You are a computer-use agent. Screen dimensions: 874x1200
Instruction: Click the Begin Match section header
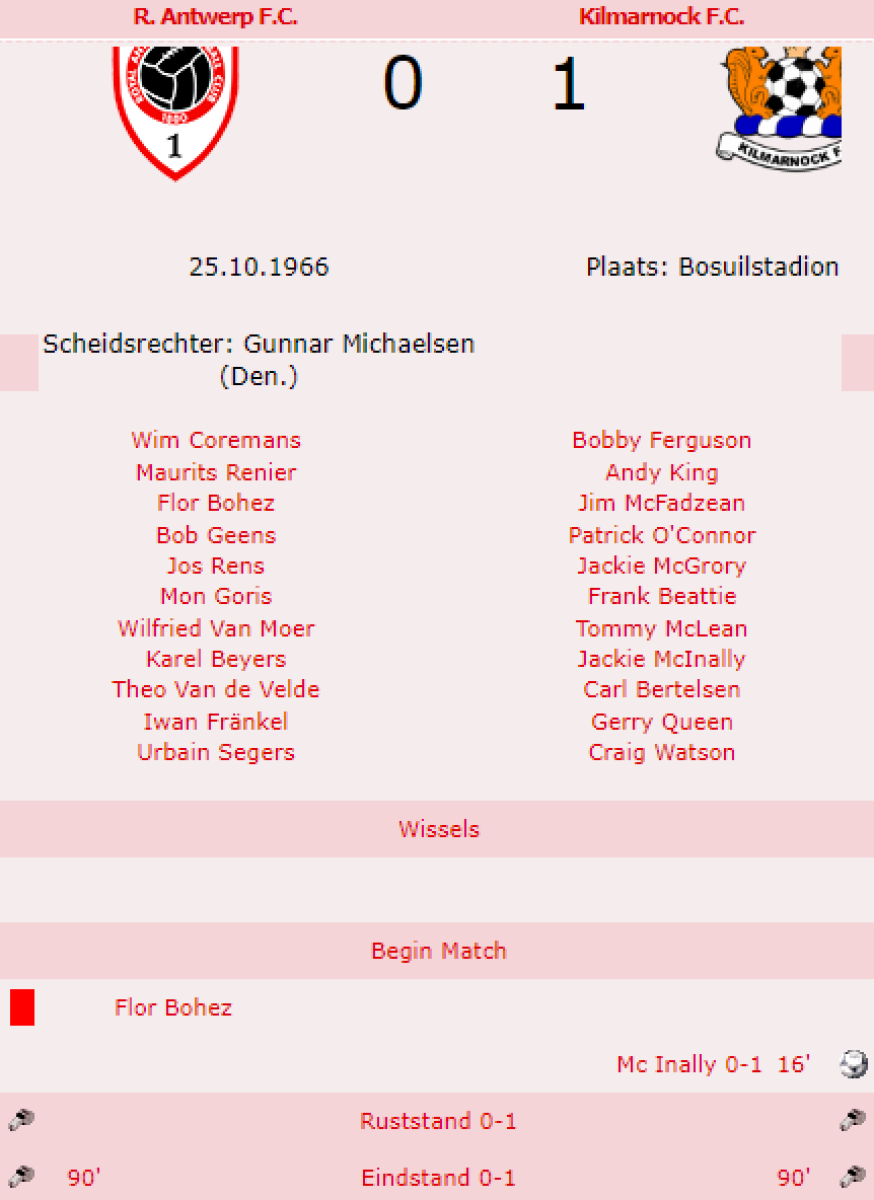(438, 950)
